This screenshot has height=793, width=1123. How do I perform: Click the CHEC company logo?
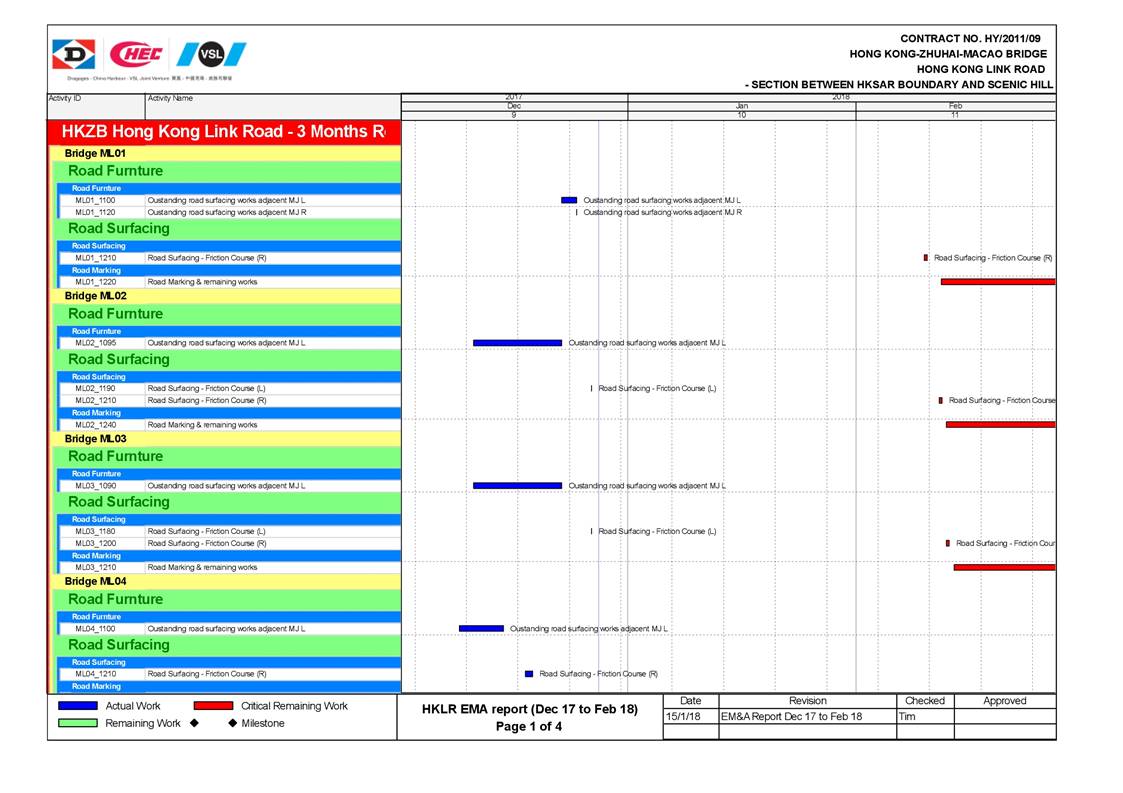136,54
